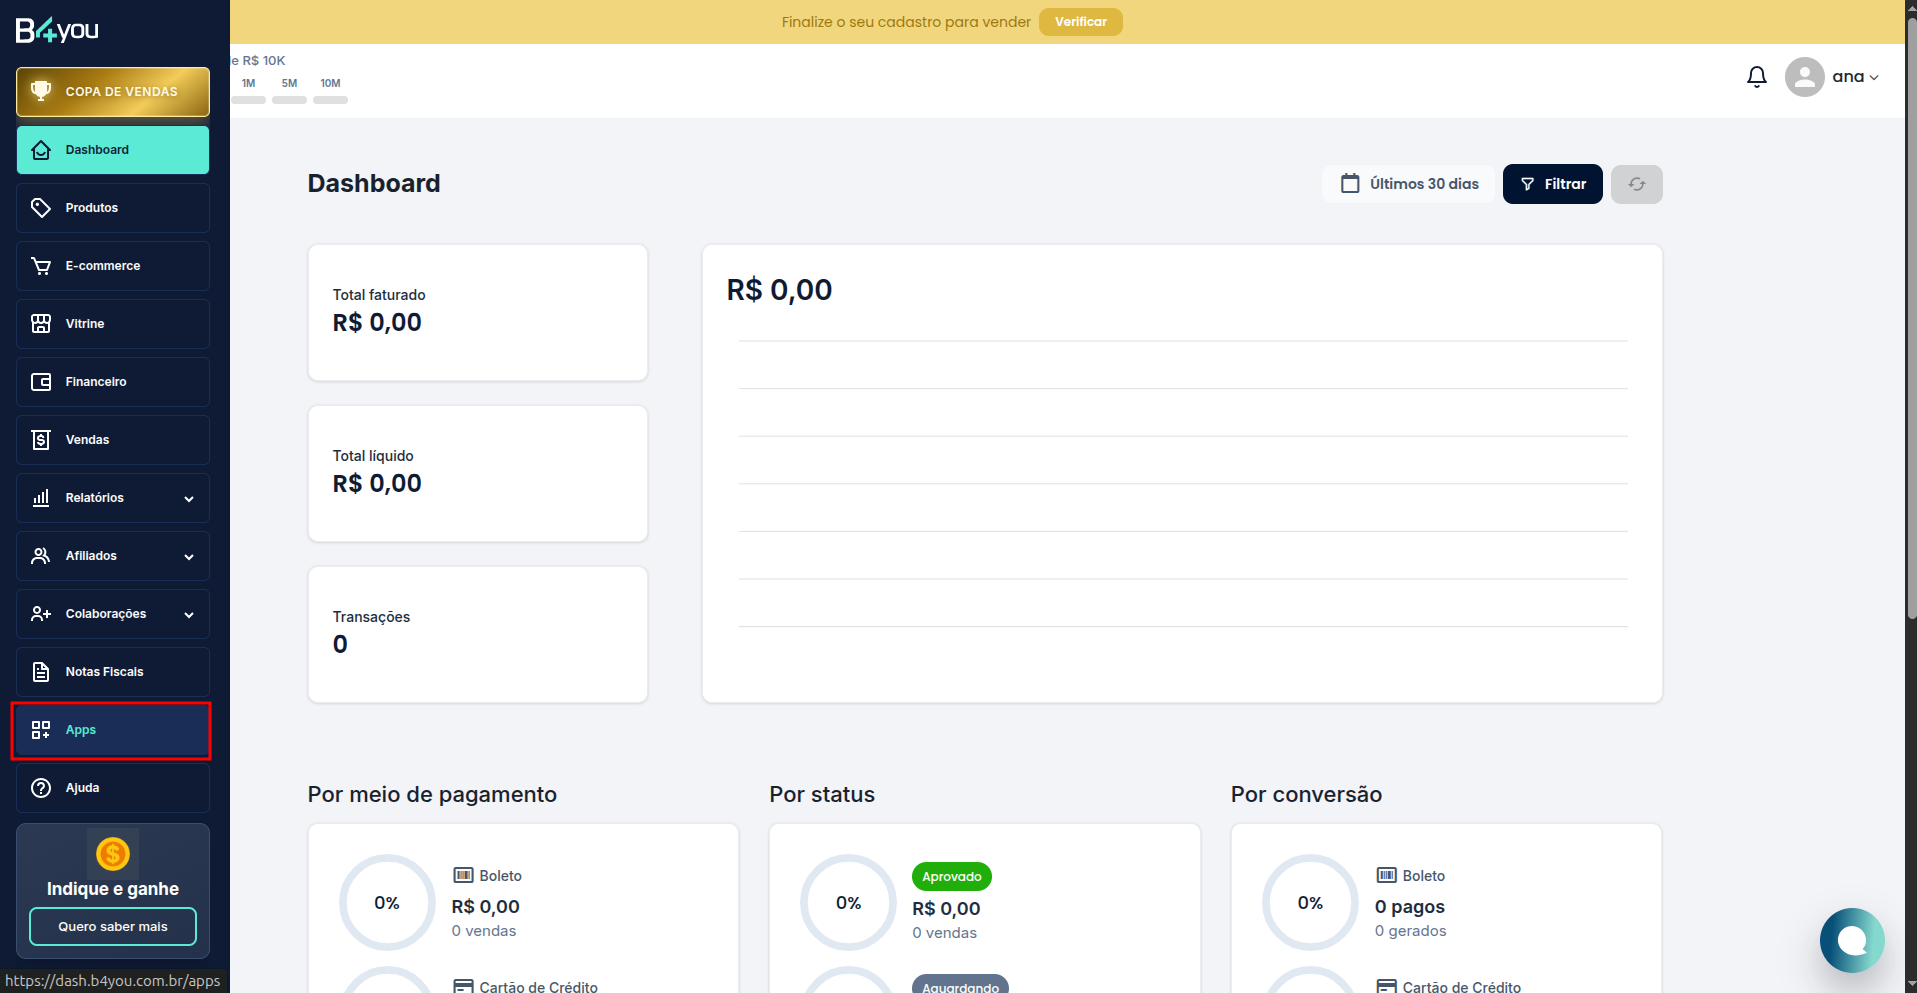
Task: Click Quero saber mais button
Action: [x=113, y=927]
